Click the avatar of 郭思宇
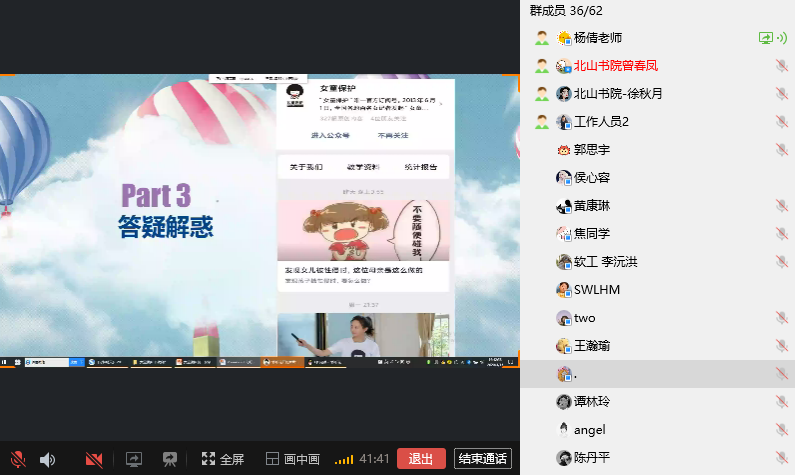The image size is (795, 475). [x=564, y=150]
